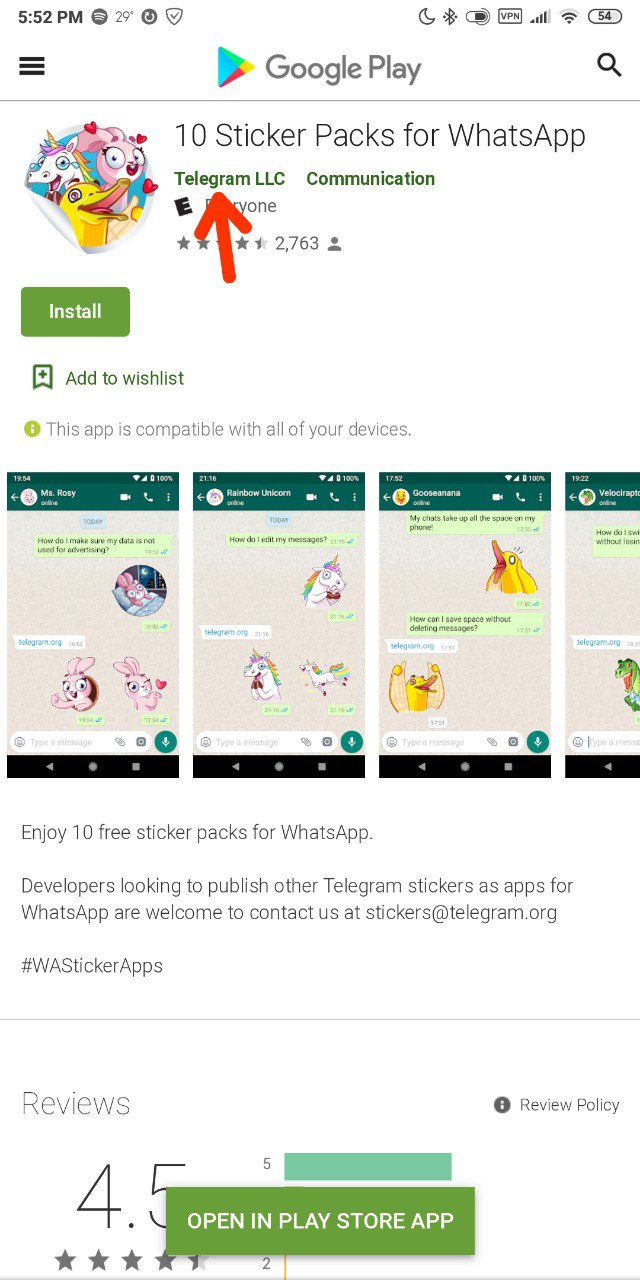
Task: Open the Communication category link
Action: (x=370, y=179)
